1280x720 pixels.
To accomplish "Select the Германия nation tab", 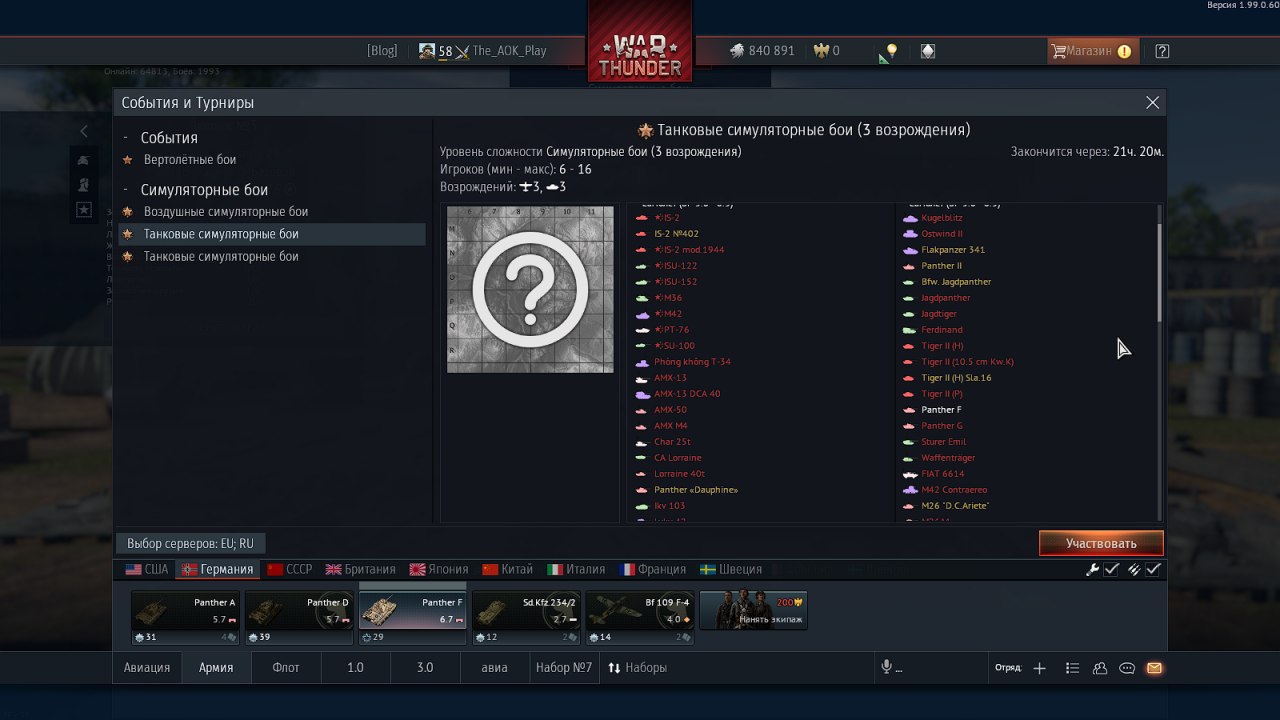I will (x=217, y=570).
